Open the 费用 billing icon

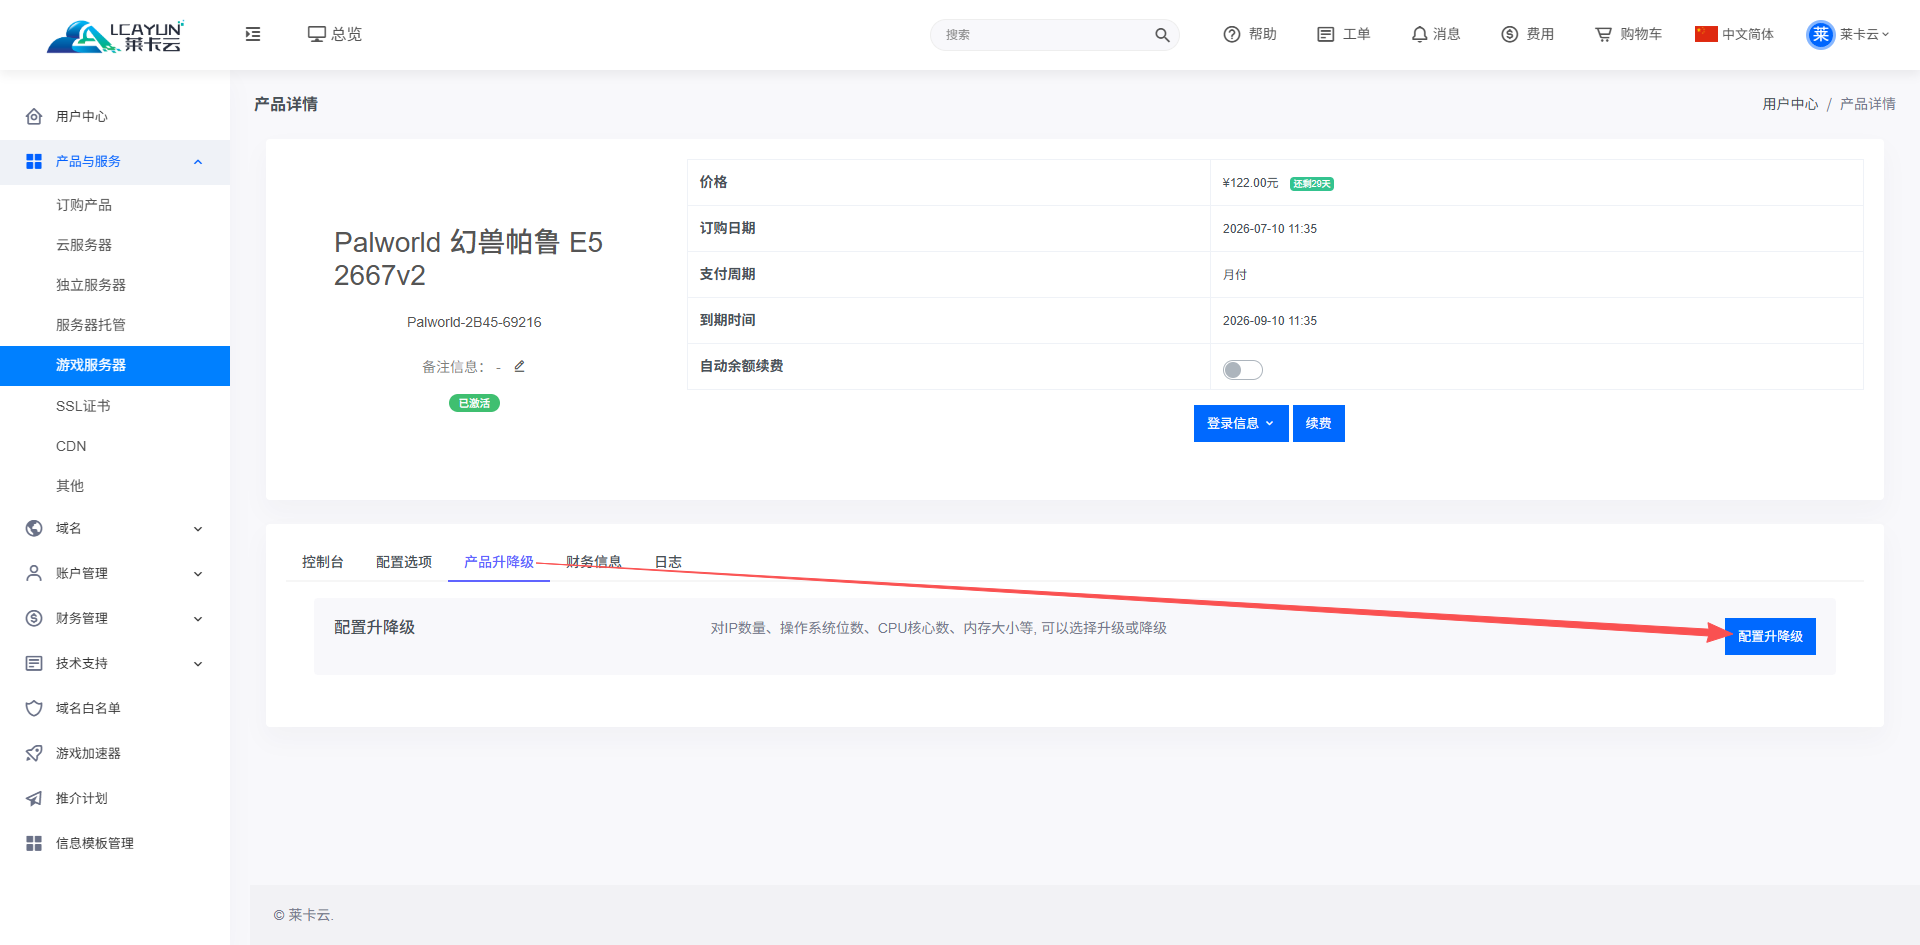[x=1510, y=34]
